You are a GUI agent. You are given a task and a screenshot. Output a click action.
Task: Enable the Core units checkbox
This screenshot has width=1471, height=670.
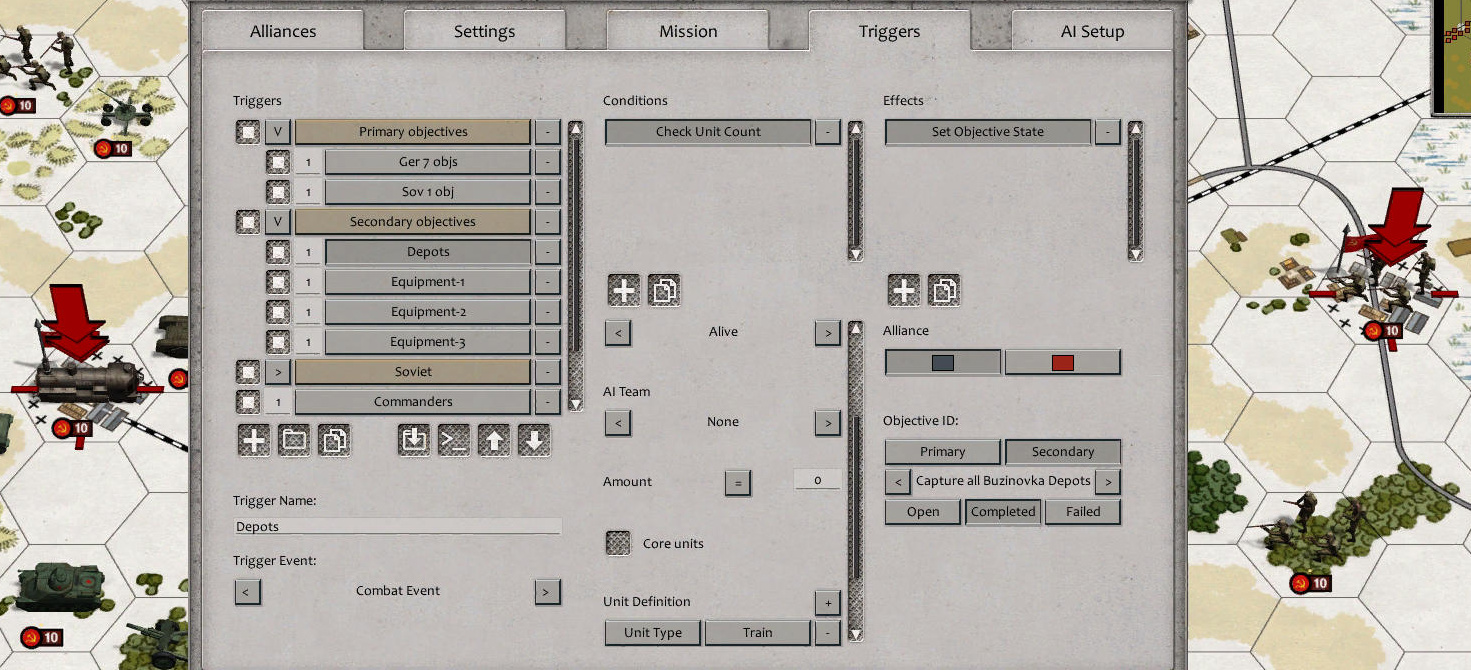[x=620, y=543]
